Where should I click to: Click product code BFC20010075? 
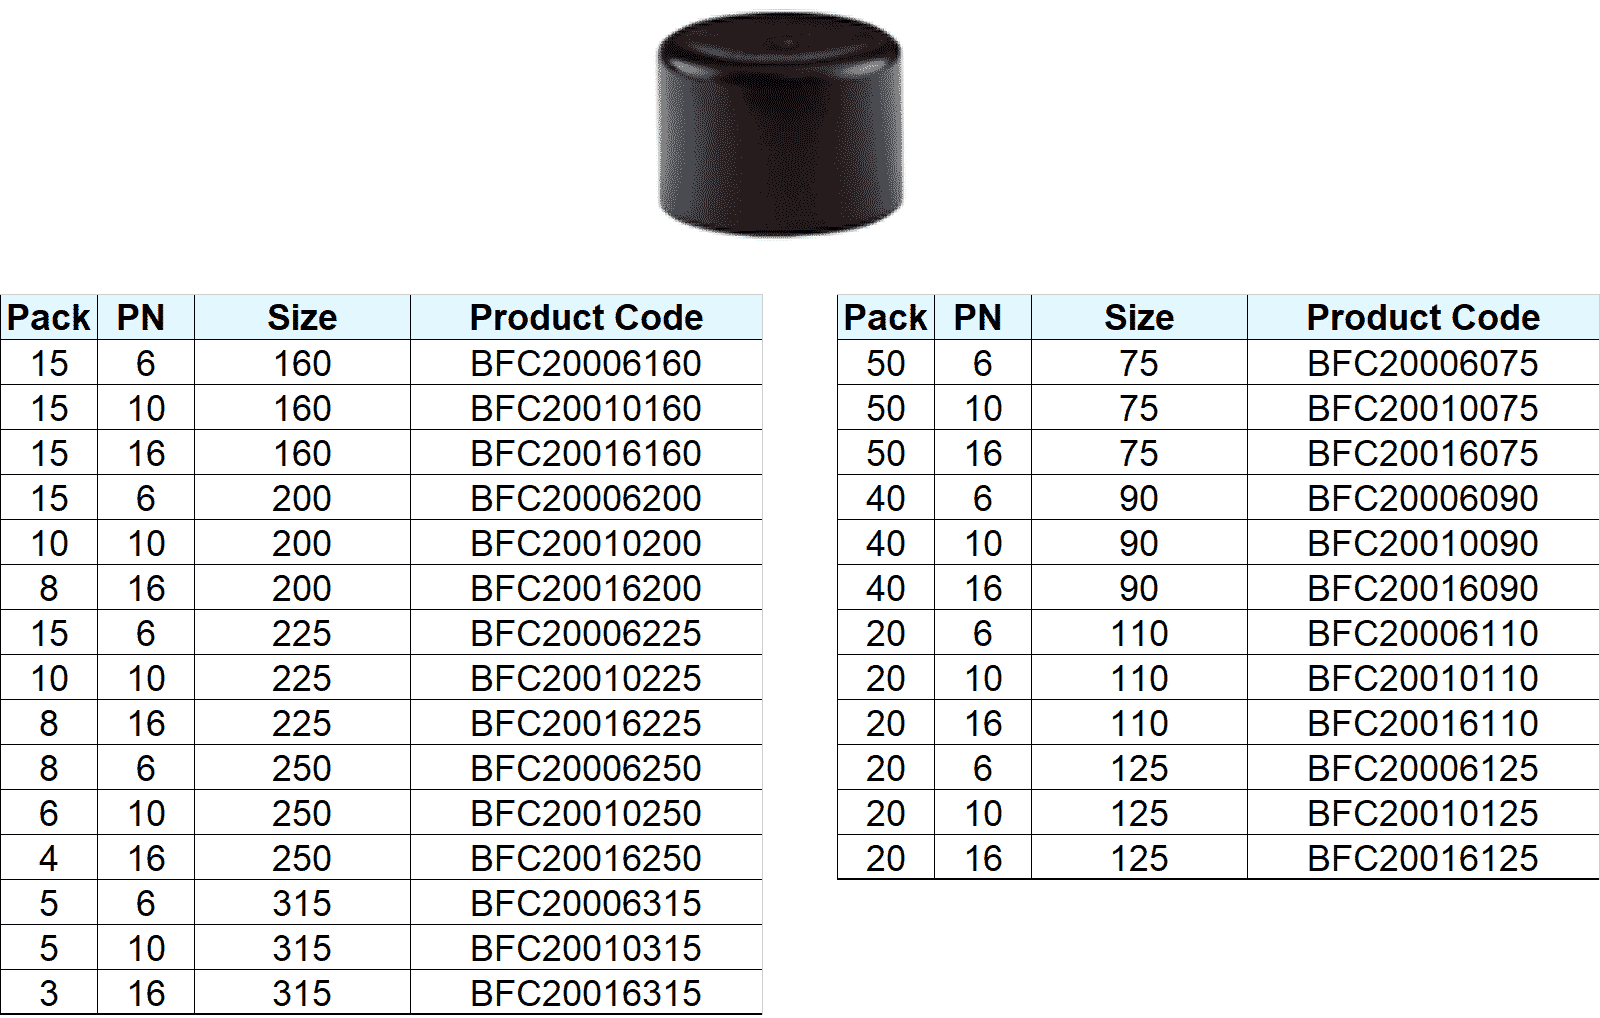point(1422,409)
